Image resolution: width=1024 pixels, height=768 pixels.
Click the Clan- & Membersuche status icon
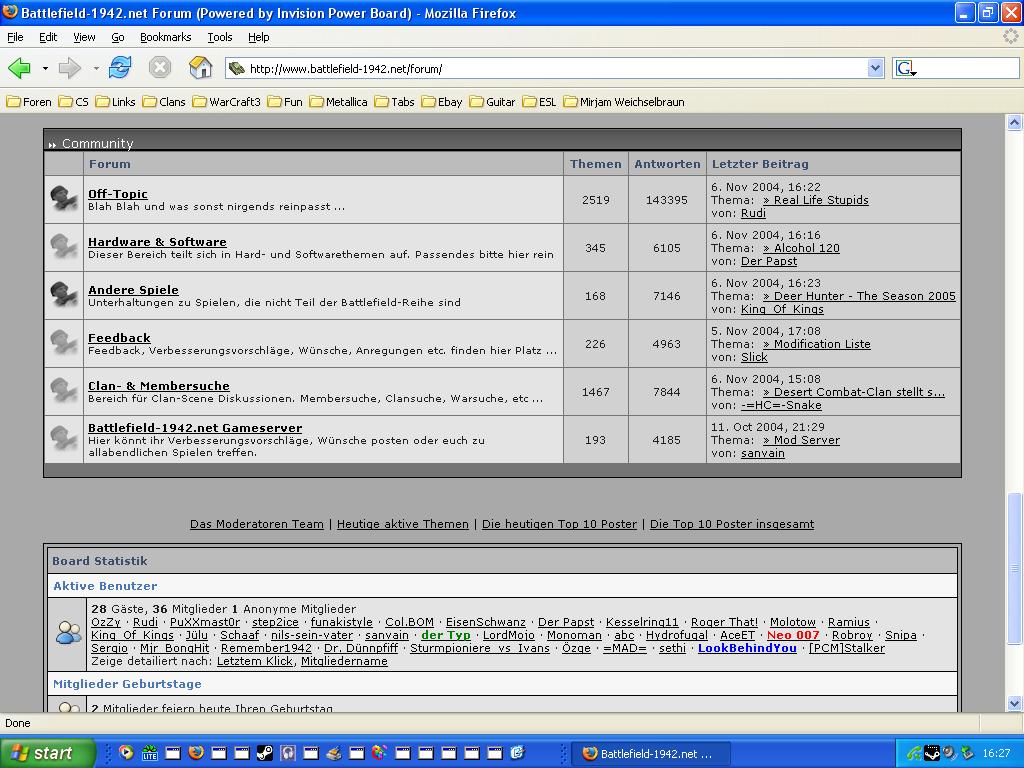point(63,391)
